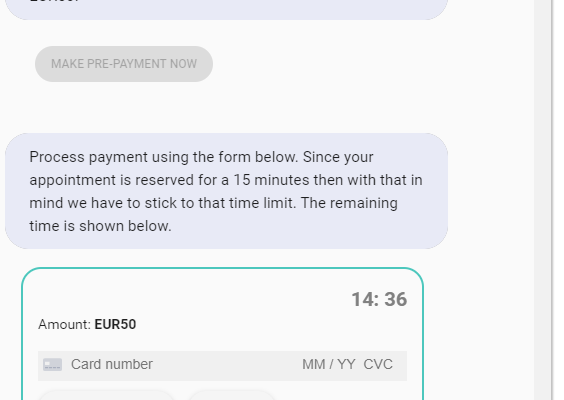564x400 pixels.
Task: Click blank space left of the timer in the payment form
Action: coord(187,299)
